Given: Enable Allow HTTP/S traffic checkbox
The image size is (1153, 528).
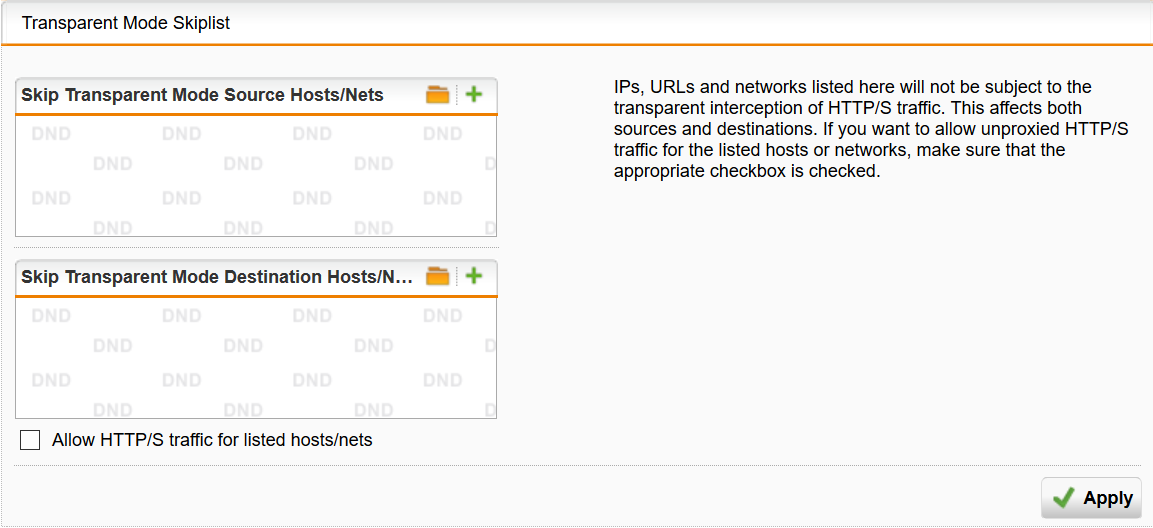Looking at the screenshot, I should click(30, 440).
